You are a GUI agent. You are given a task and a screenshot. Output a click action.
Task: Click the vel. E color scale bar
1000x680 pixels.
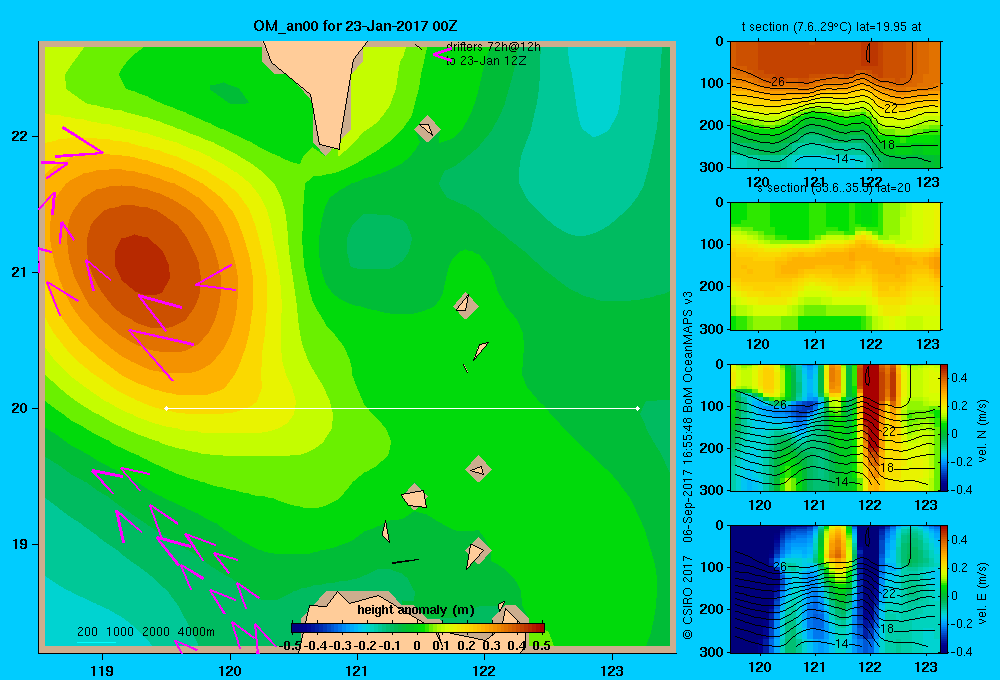[945, 589]
